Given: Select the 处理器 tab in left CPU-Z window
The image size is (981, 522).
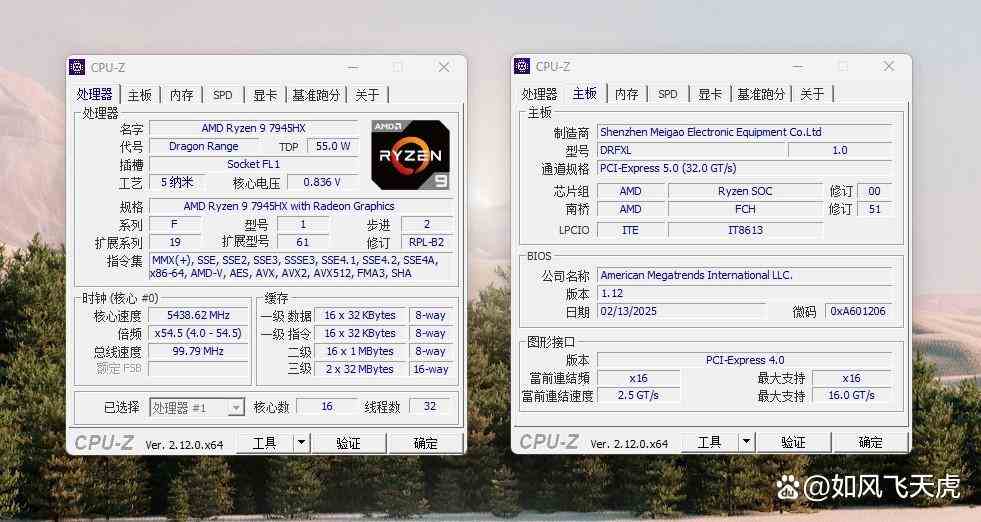Looking at the screenshot, I should [x=94, y=95].
